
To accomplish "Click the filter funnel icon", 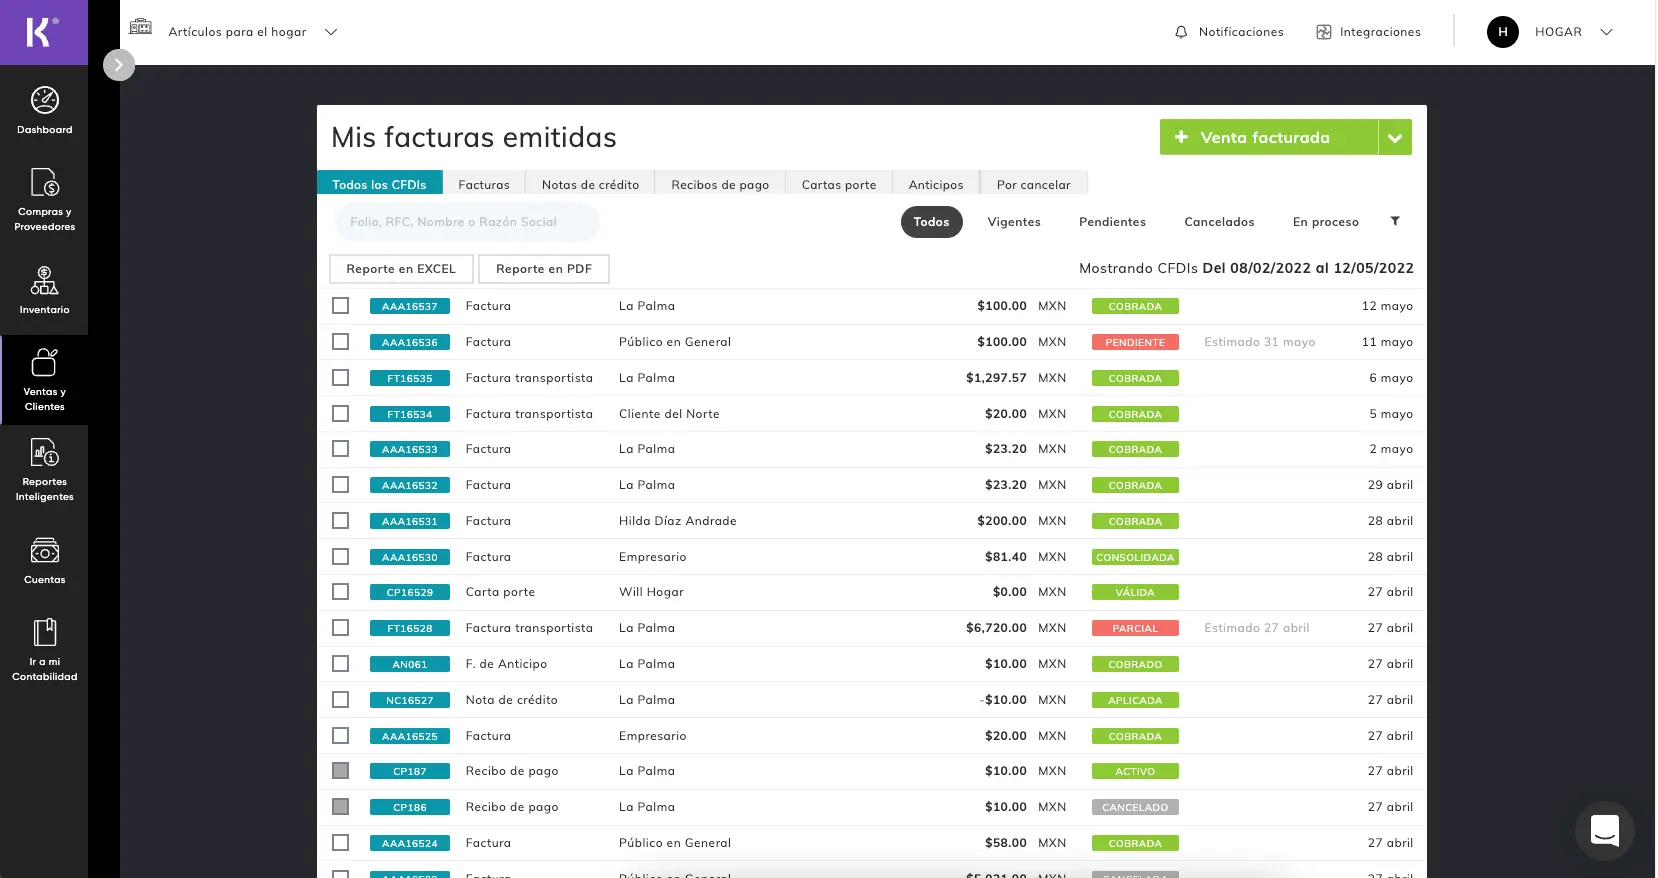I will (x=1395, y=221).
